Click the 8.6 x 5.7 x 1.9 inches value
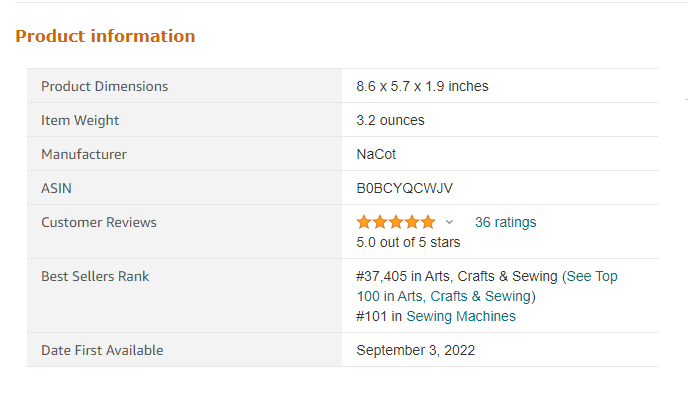The image size is (688, 395). point(422,86)
